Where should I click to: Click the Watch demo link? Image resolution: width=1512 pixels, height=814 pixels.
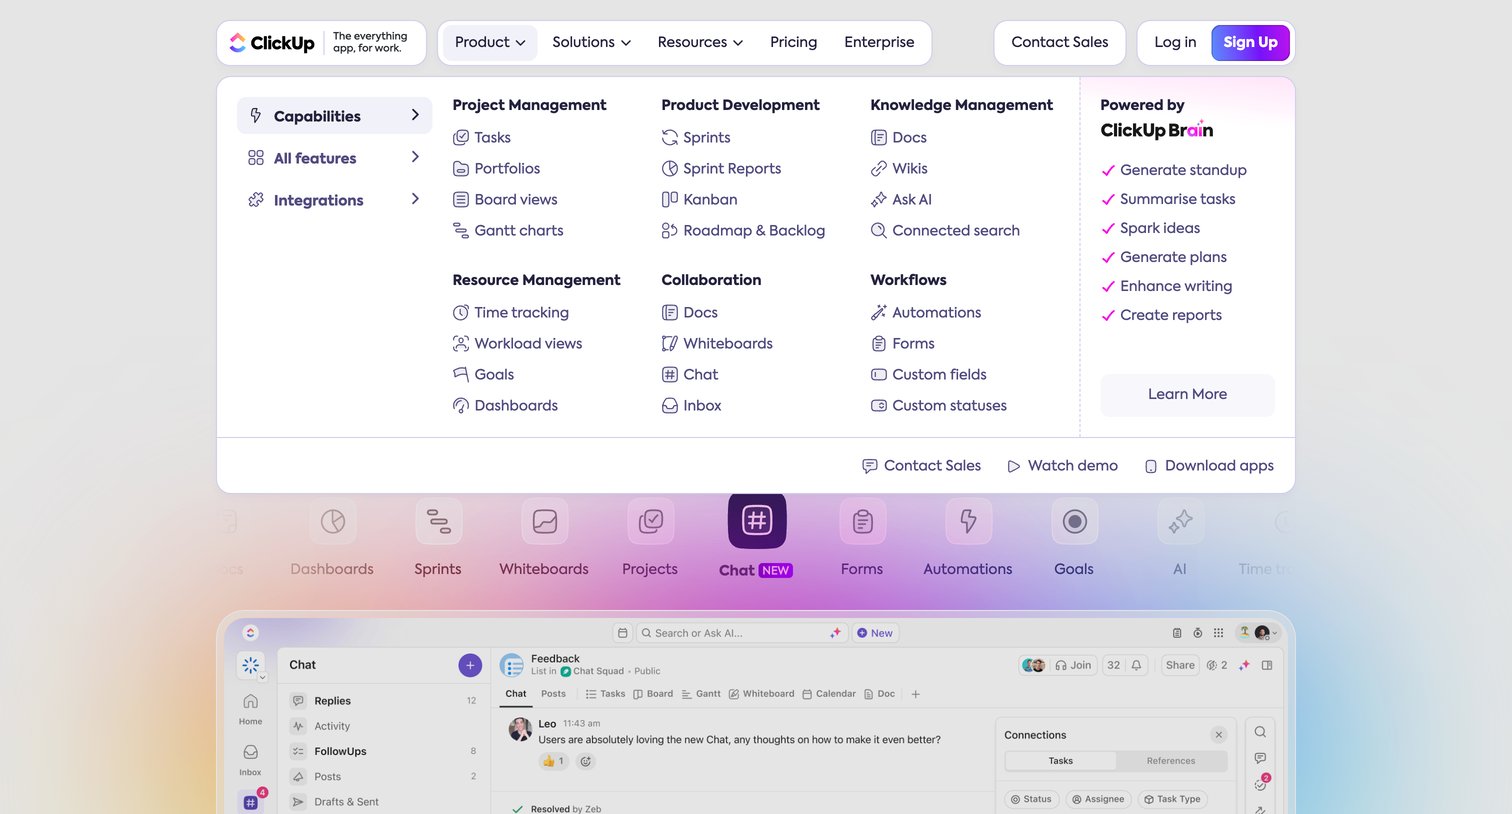pyautogui.click(x=1062, y=466)
